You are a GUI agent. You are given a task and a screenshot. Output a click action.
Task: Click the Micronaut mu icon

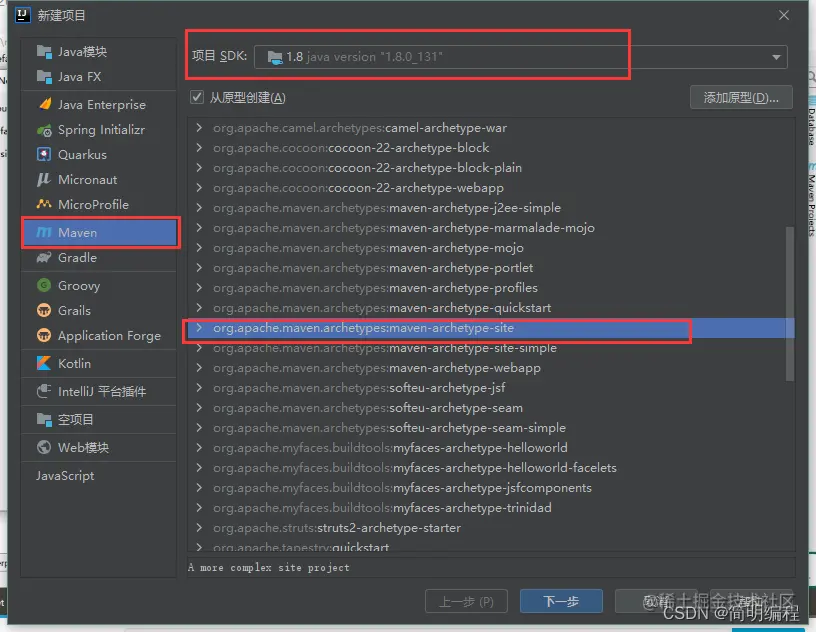point(44,180)
